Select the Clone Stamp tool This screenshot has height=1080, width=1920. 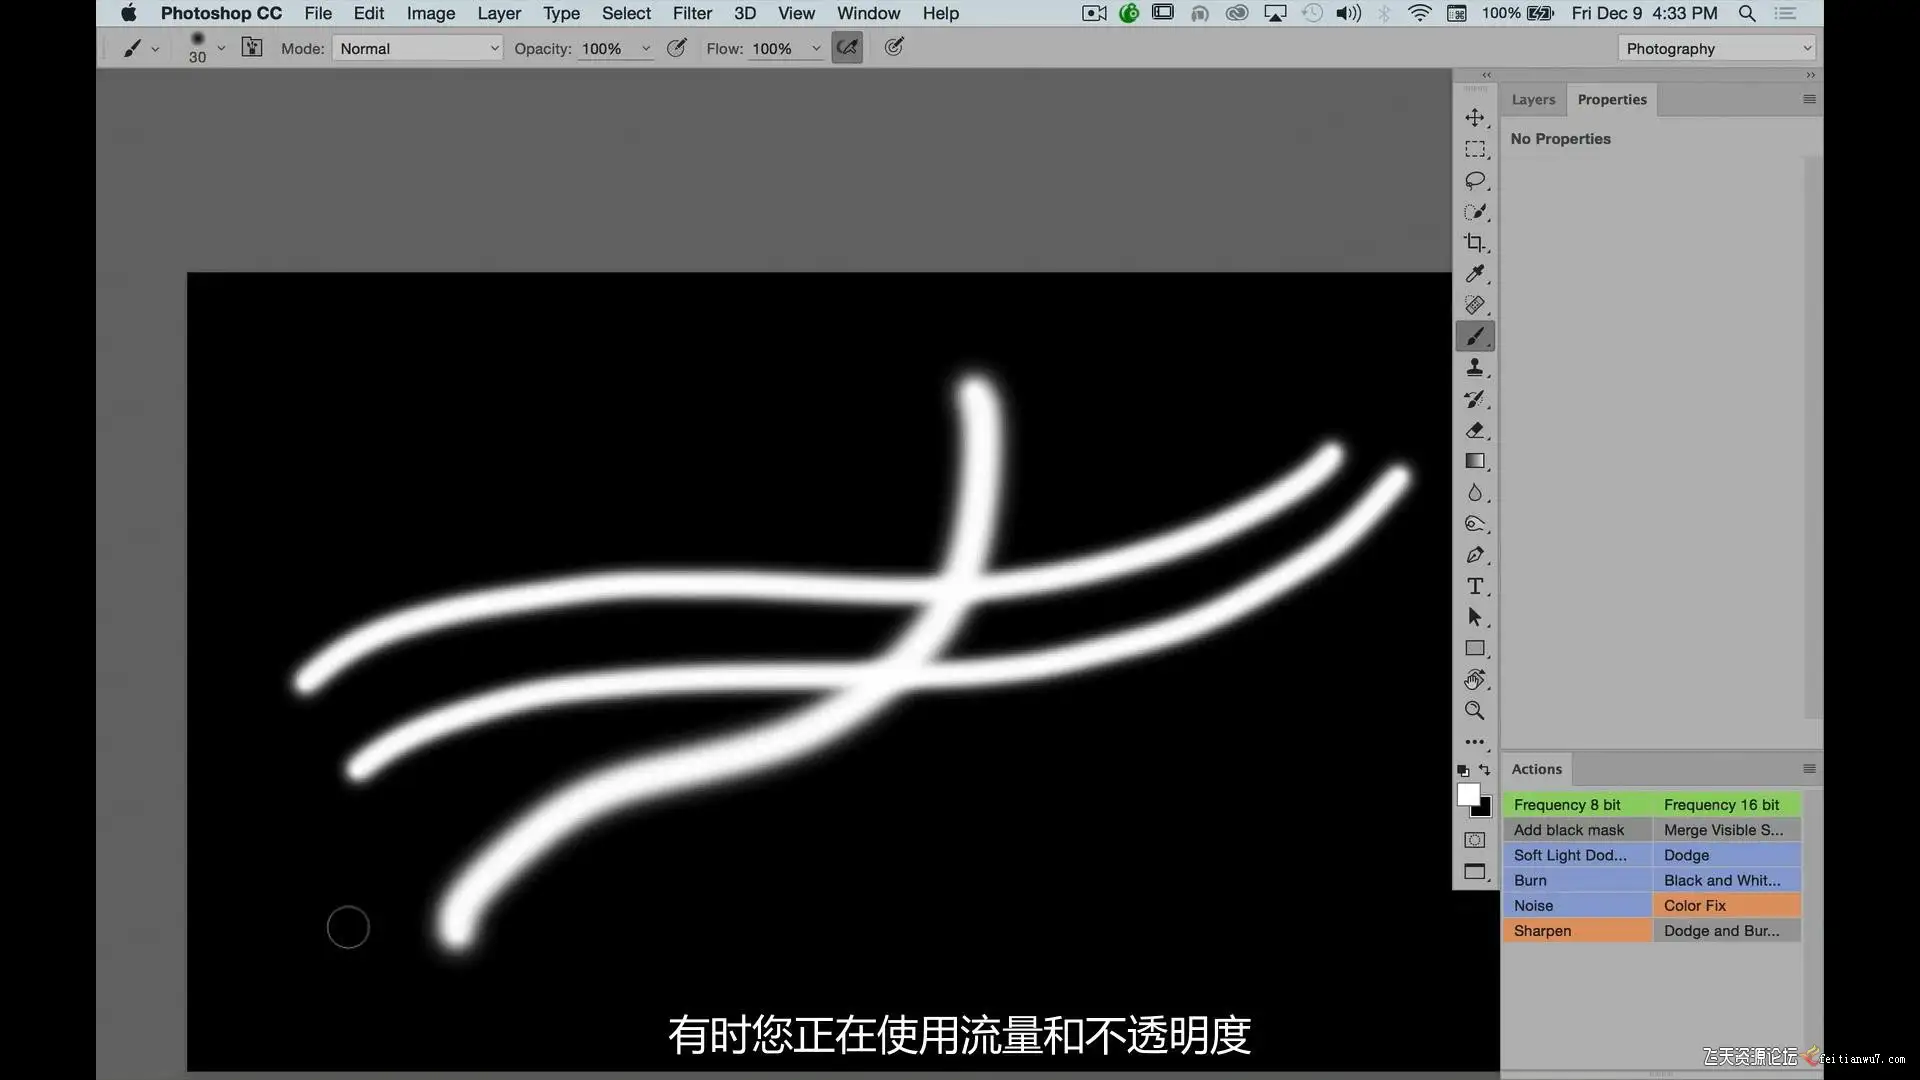[x=1475, y=368]
